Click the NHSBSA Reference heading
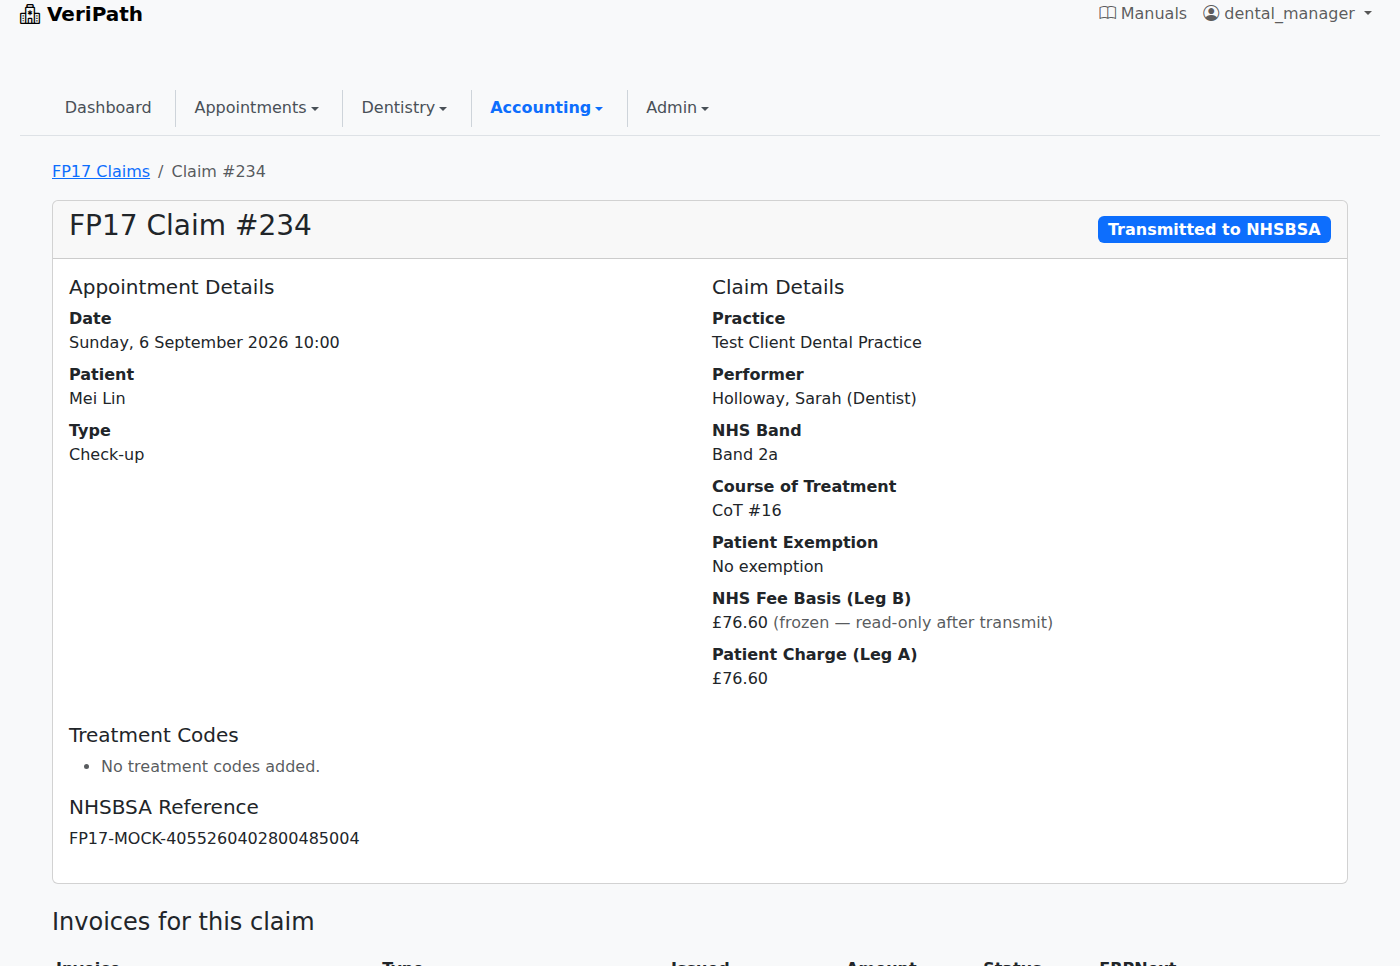Image resolution: width=1400 pixels, height=966 pixels. 164,807
